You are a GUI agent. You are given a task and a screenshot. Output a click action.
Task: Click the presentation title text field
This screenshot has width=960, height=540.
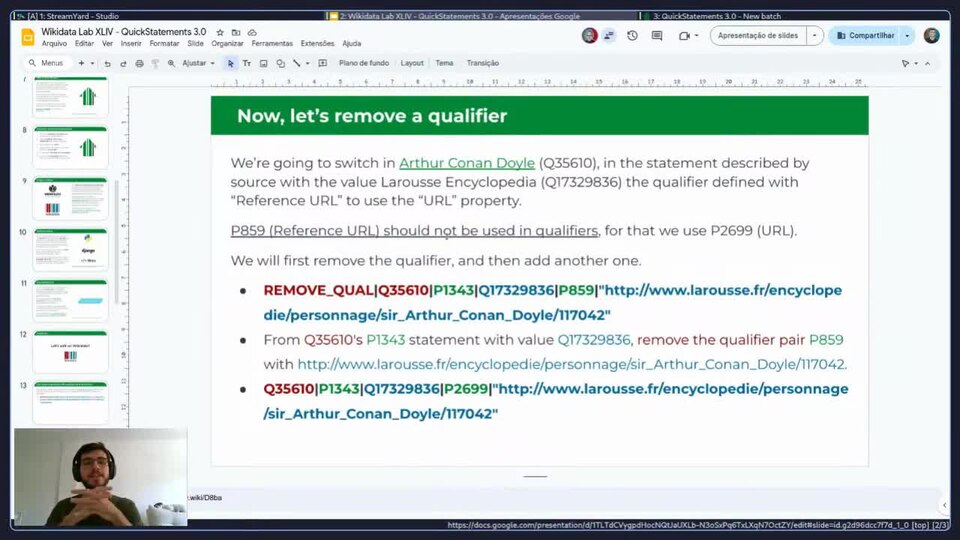point(124,31)
